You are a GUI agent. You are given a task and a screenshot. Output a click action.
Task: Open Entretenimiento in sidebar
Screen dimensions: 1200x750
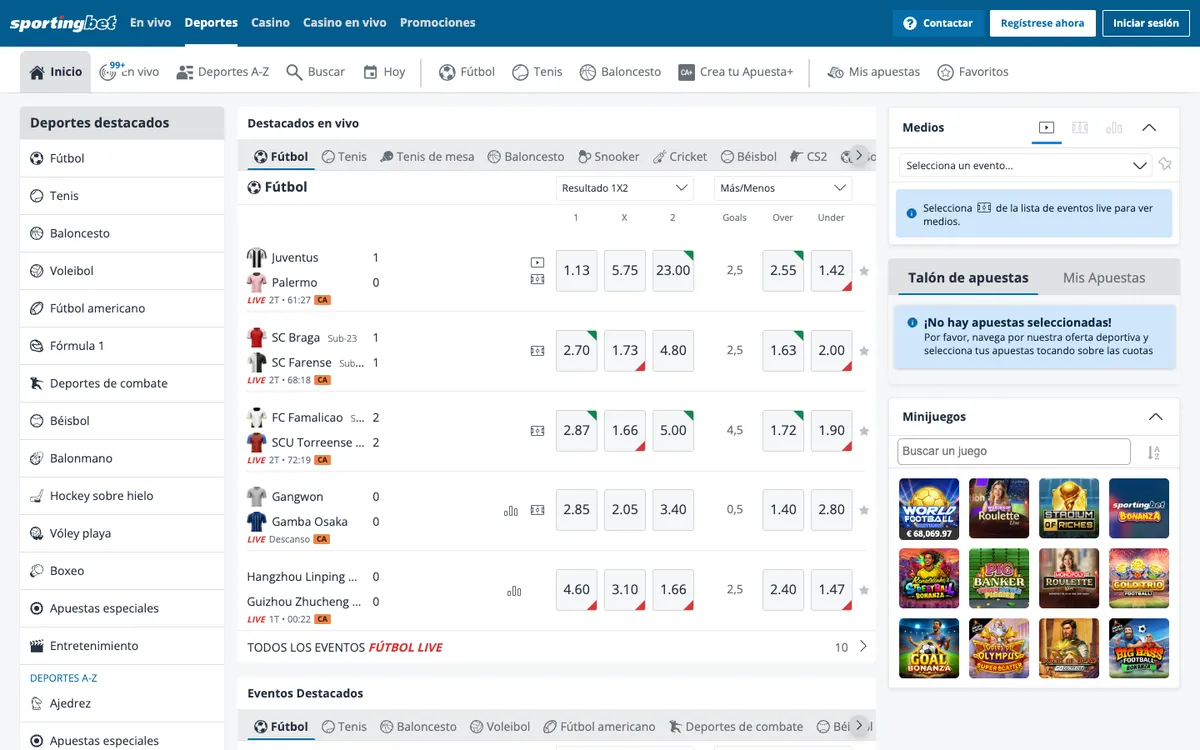tap(122, 646)
